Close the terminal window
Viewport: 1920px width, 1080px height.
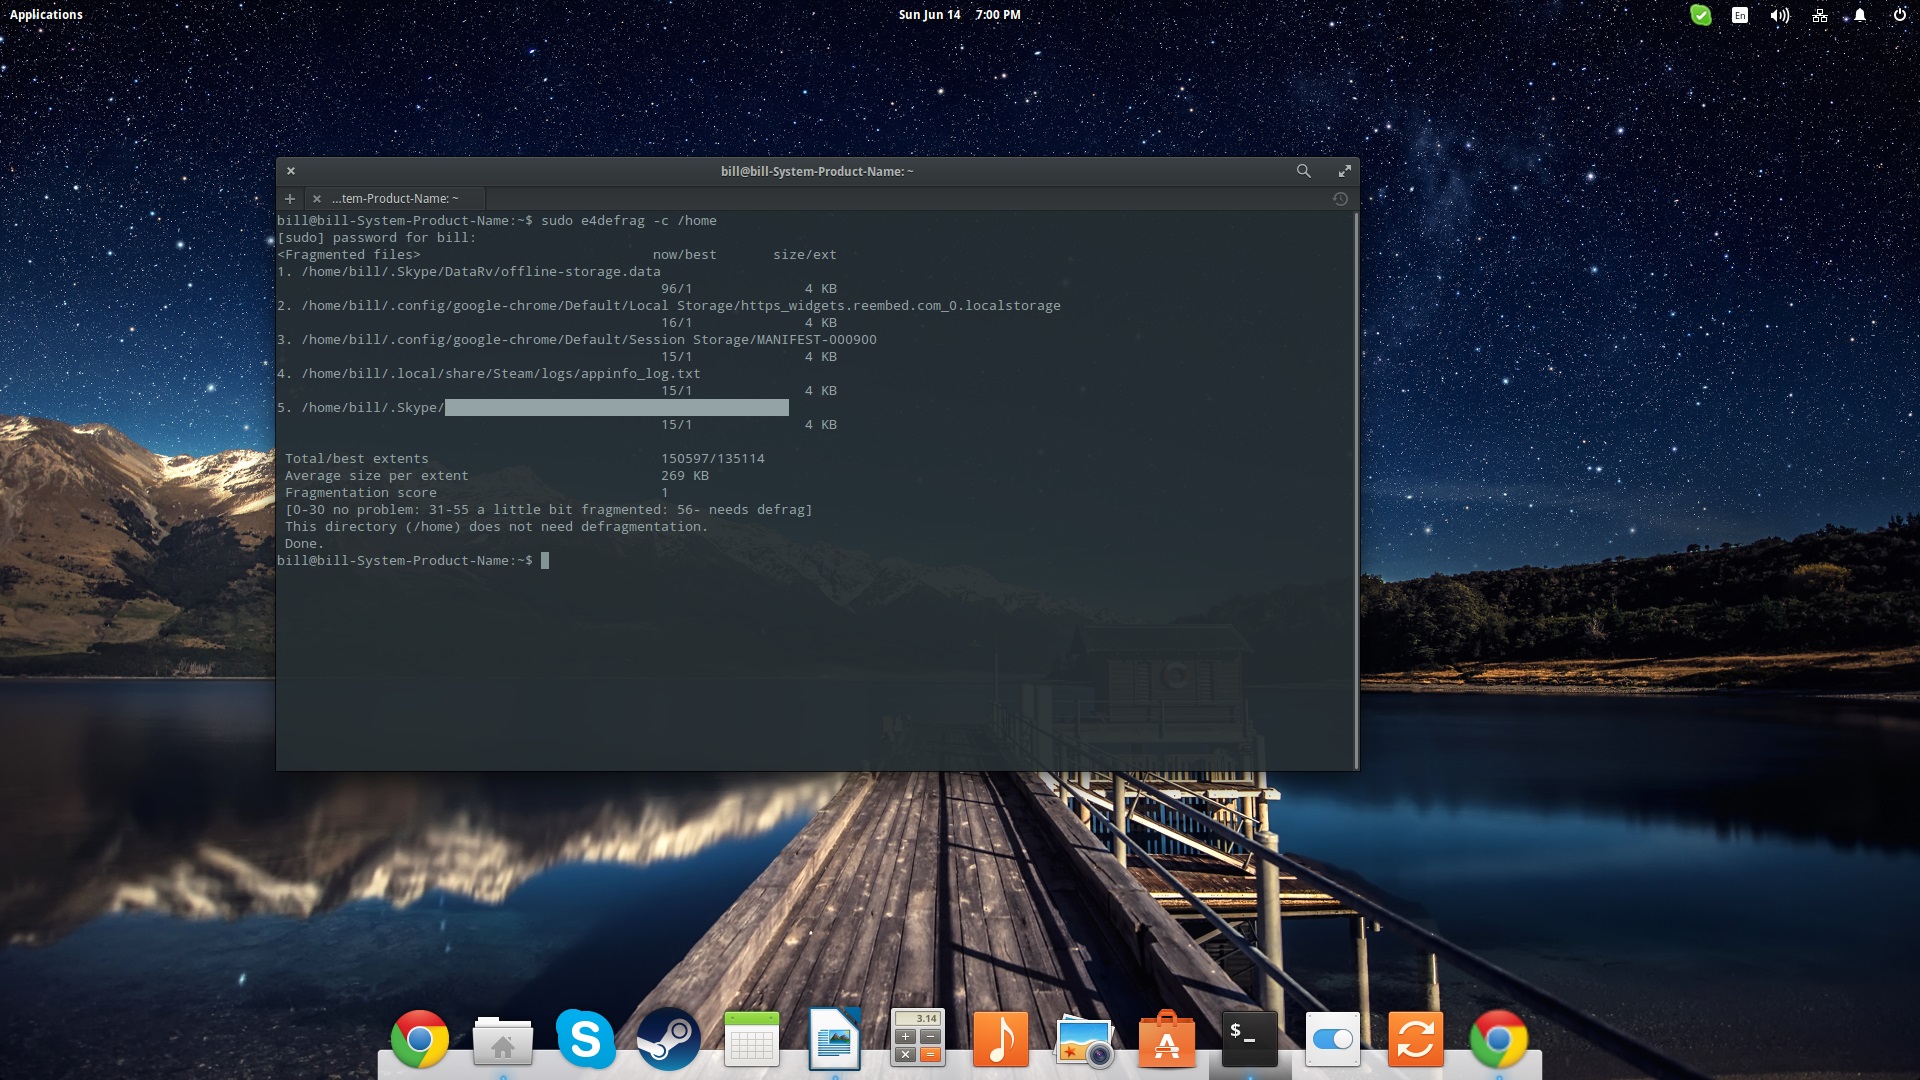(291, 171)
